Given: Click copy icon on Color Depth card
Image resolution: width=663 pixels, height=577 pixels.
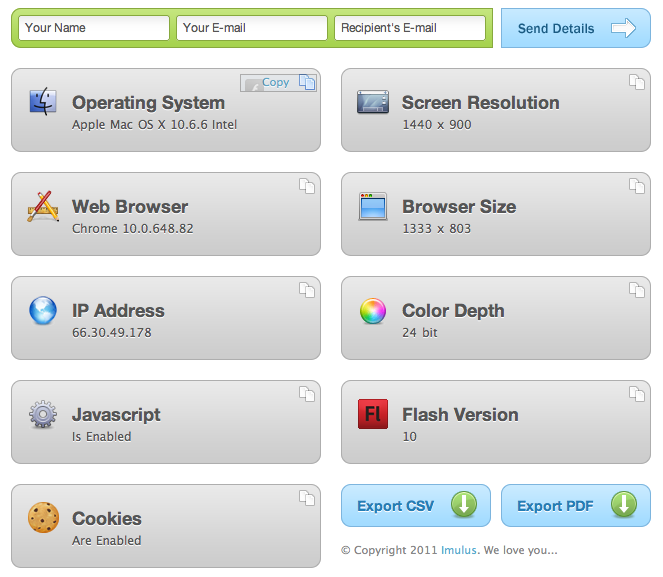Looking at the screenshot, I should 637,290.
